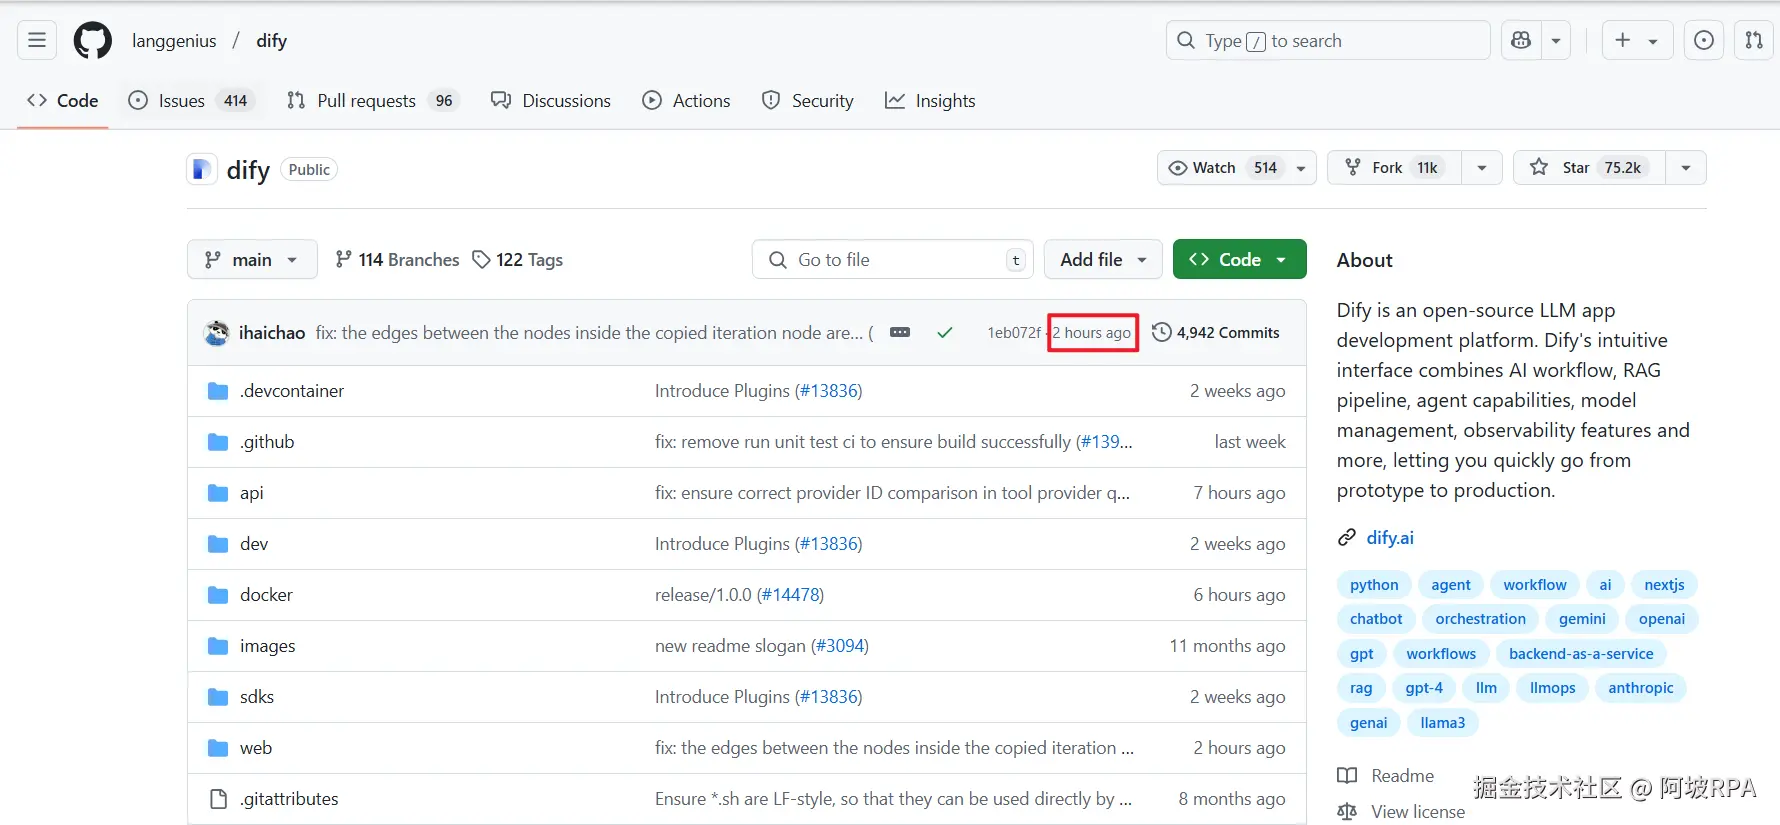Open the Copilot icon button
This screenshot has height=825, width=1780.
pyautogui.click(x=1521, y=40)
